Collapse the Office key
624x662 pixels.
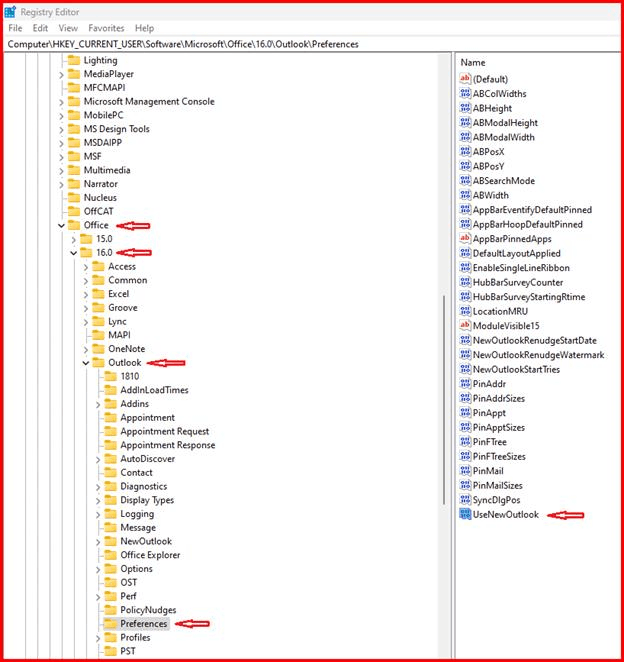(x=61, y=225)
